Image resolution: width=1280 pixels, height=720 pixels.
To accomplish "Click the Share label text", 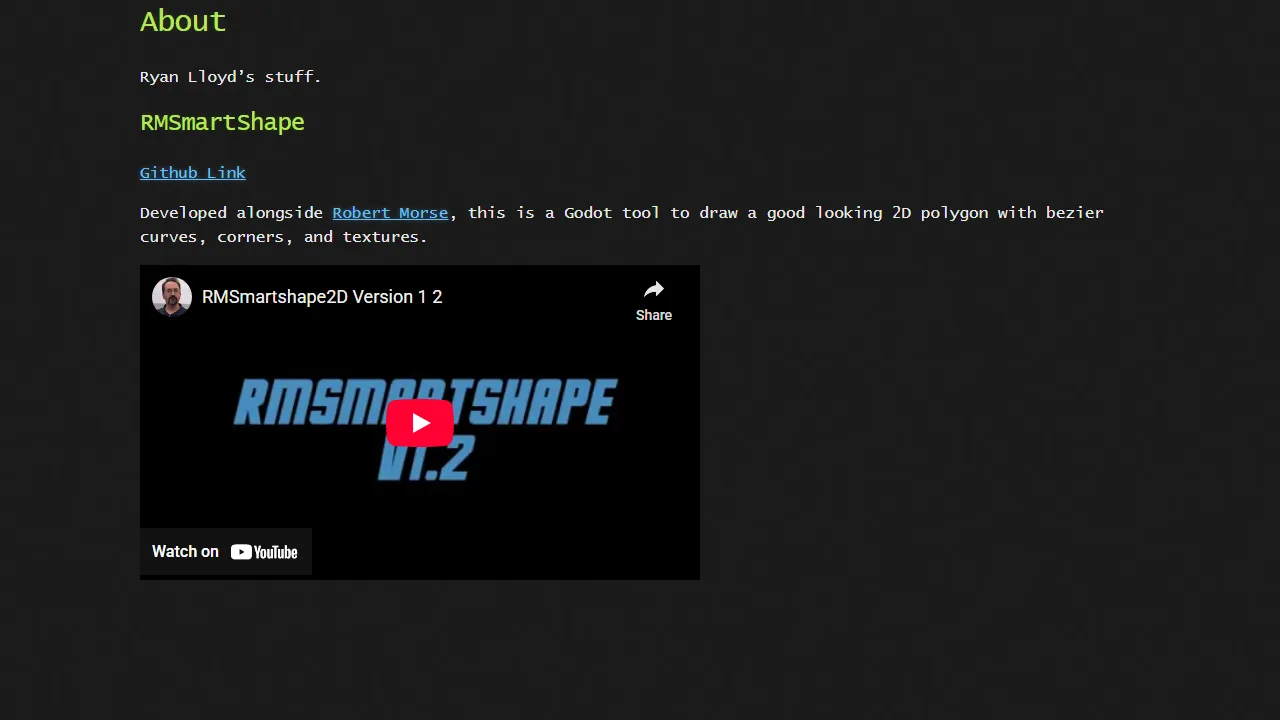I will point(653,315).
